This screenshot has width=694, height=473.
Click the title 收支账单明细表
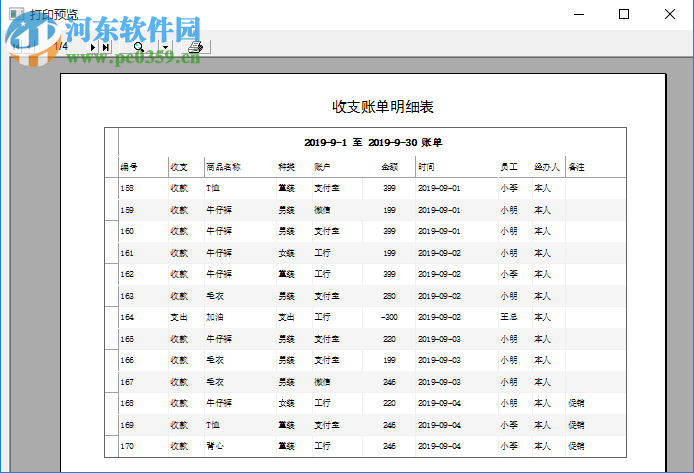(x=383, y=107)
